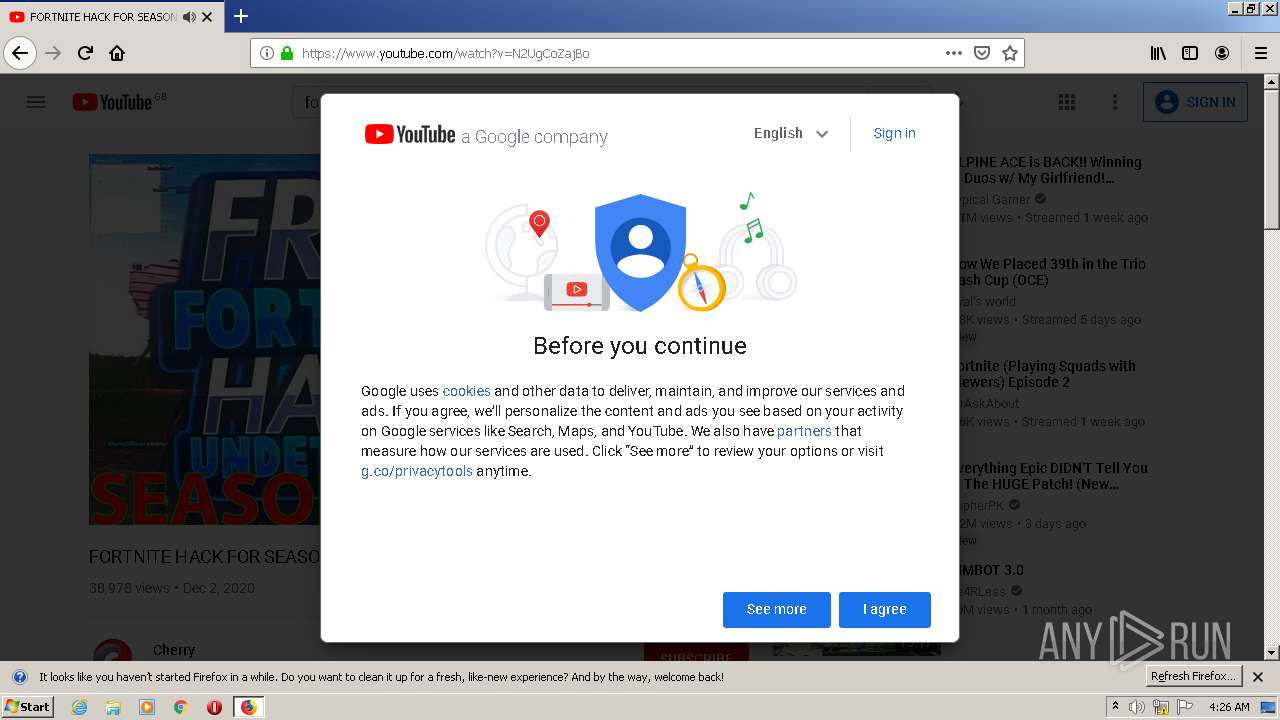Click the Refresh Firefox button
The image size is (1280, 720).
[x=1193, y=676]
